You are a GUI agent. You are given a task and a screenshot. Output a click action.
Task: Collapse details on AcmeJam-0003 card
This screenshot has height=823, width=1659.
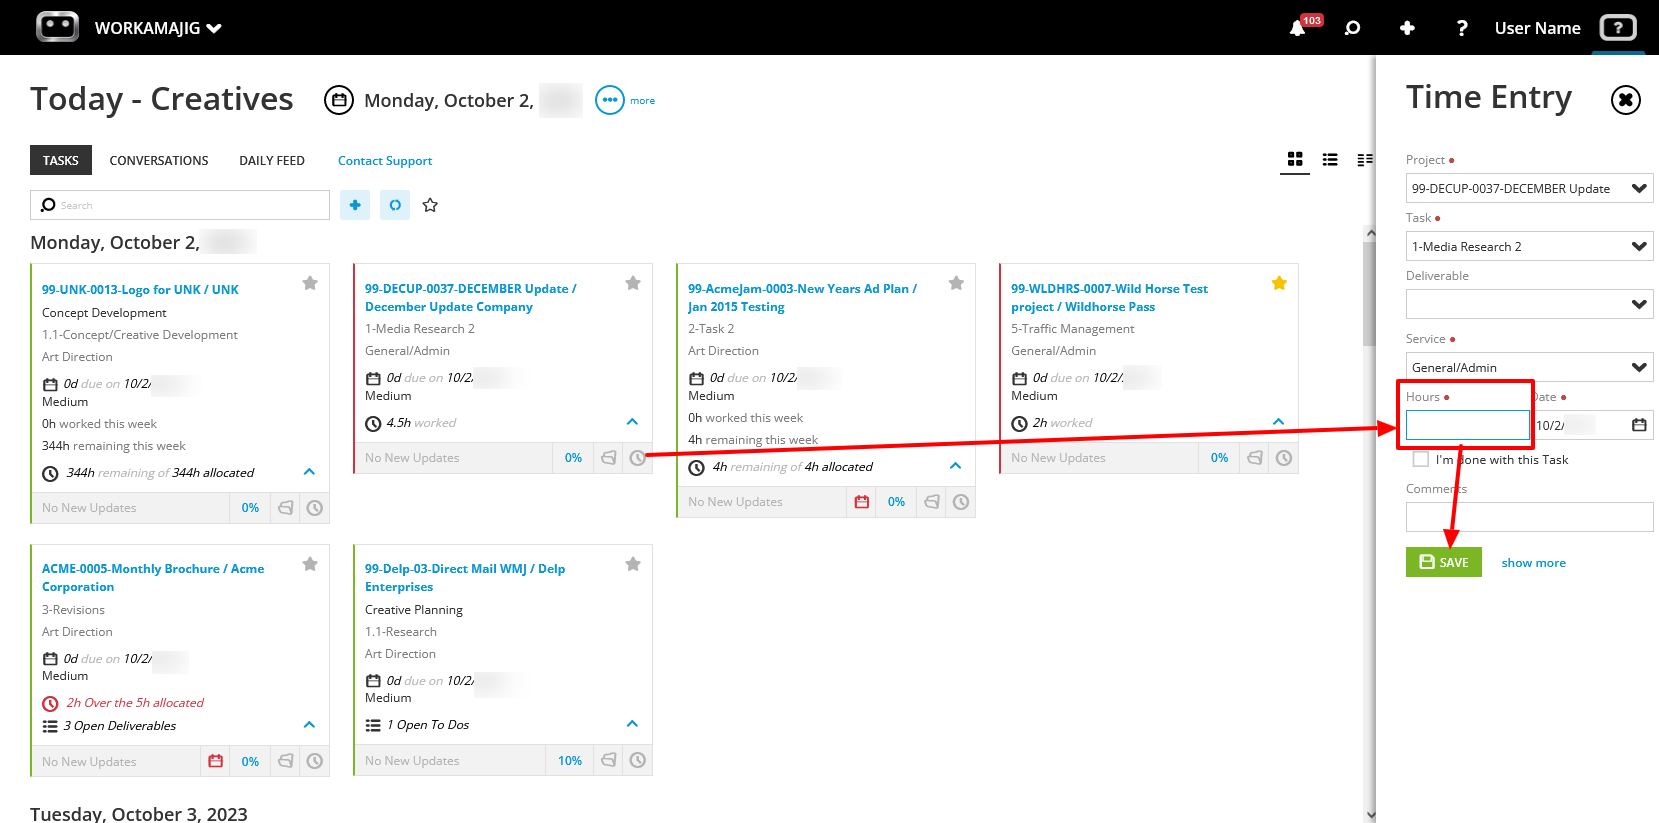955,466
